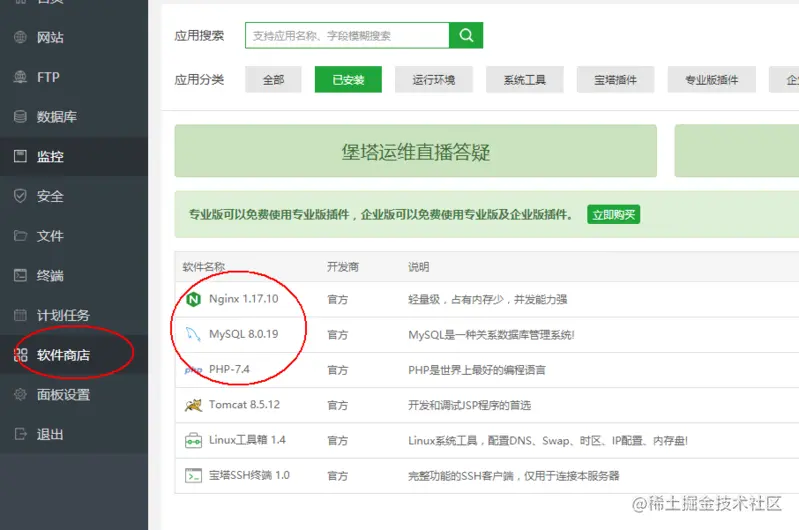Screen dimensions: 799x530
Task: Open 宝塔SSH终端 1.0 entry
Action: [x=249, y=475]
